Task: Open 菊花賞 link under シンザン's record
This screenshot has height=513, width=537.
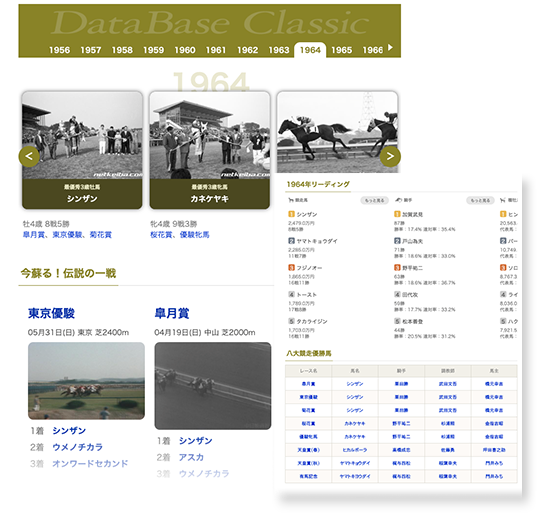Action: click(101, 235)
